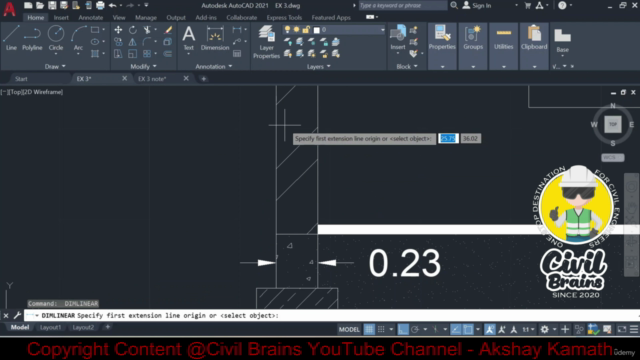Open the Manage ribbon tab
640x360 pixels.
click(146, 18)
